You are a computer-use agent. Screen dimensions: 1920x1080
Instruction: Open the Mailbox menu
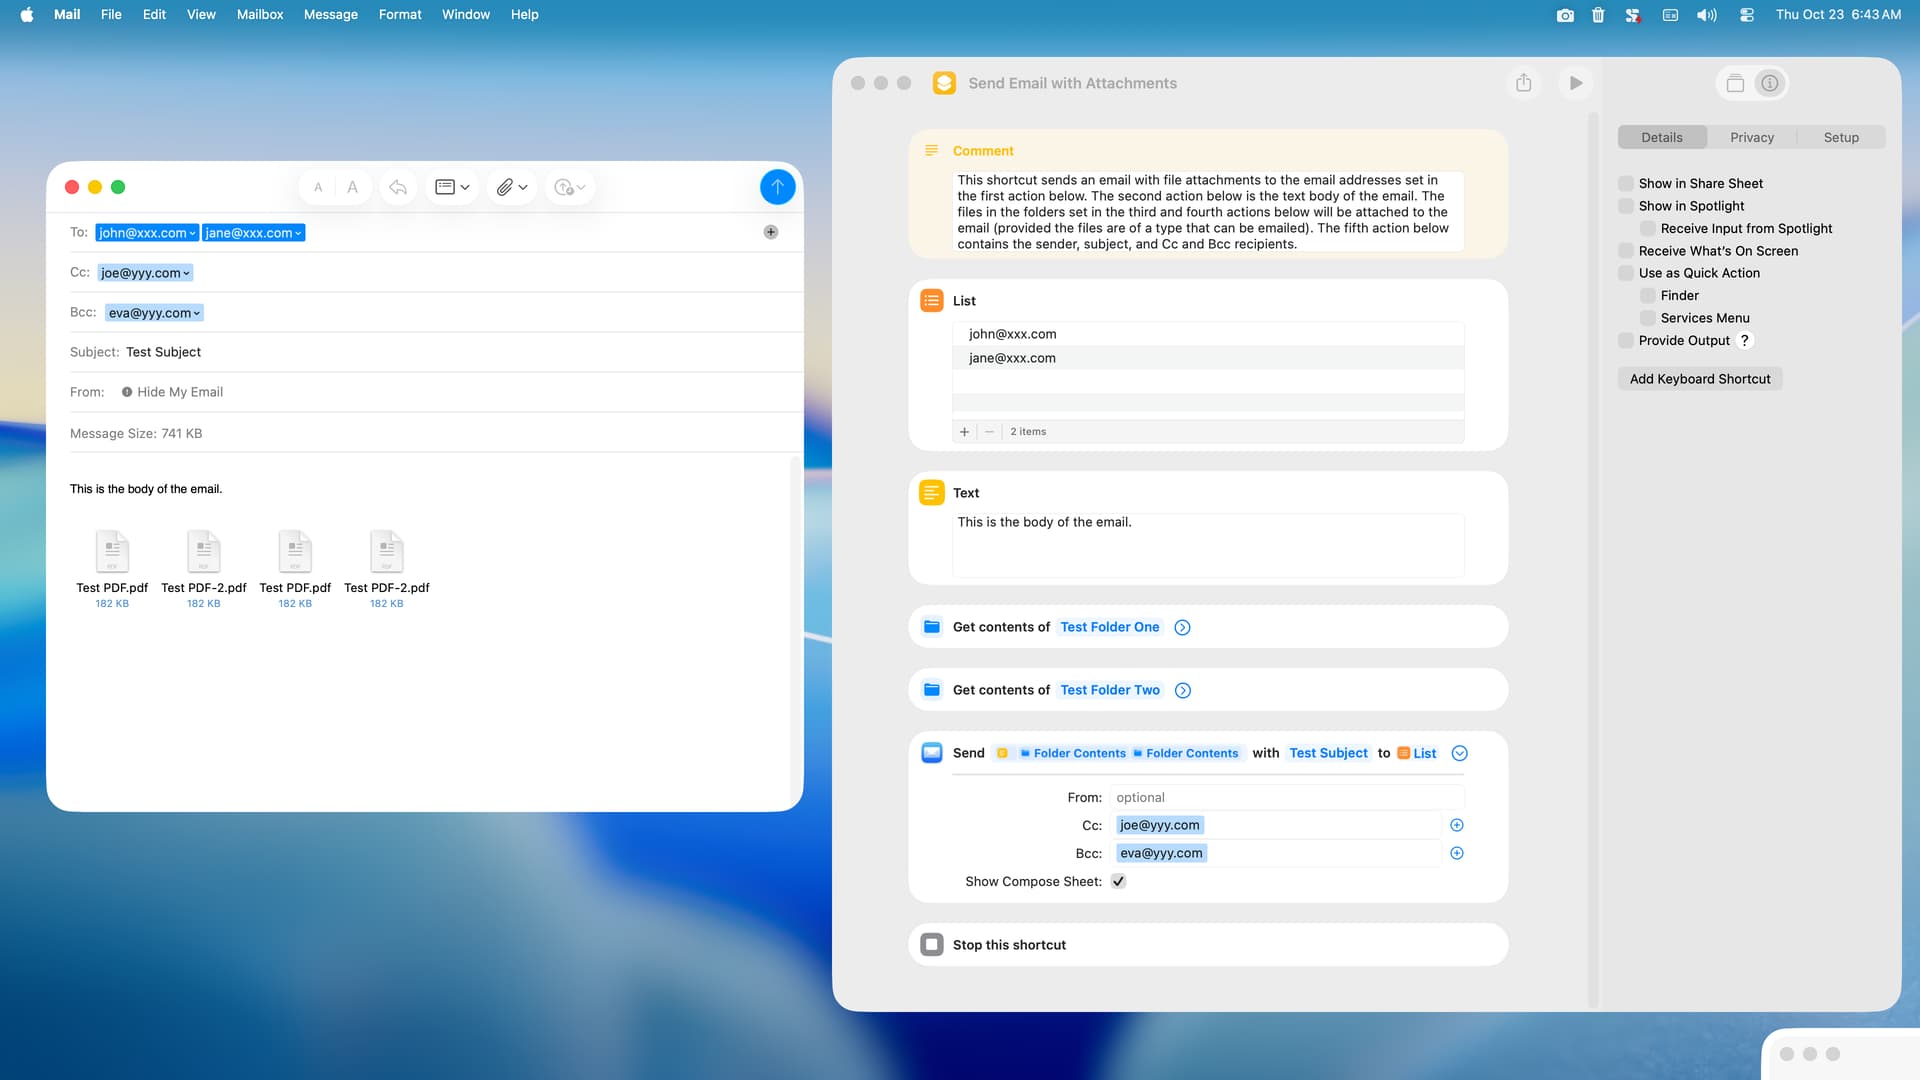pos(260,14)
